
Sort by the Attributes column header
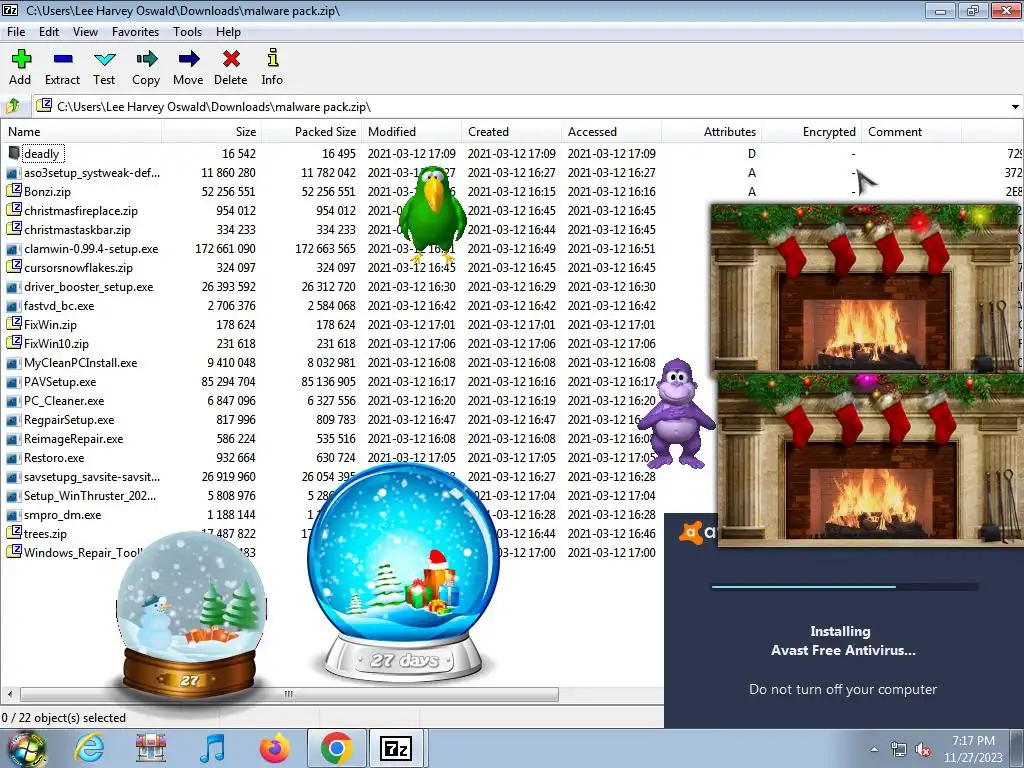click(x=711, y=131)
